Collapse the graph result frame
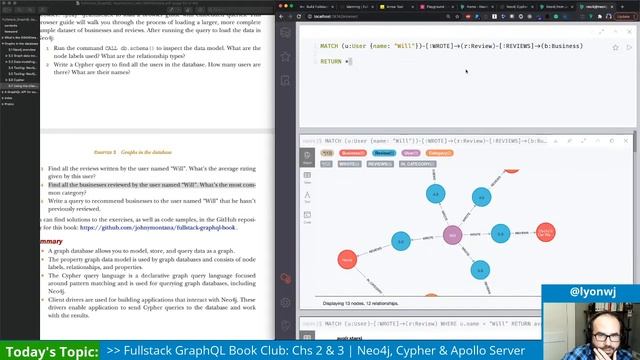This screenshot has width=640, height=360. click(598, 141)
